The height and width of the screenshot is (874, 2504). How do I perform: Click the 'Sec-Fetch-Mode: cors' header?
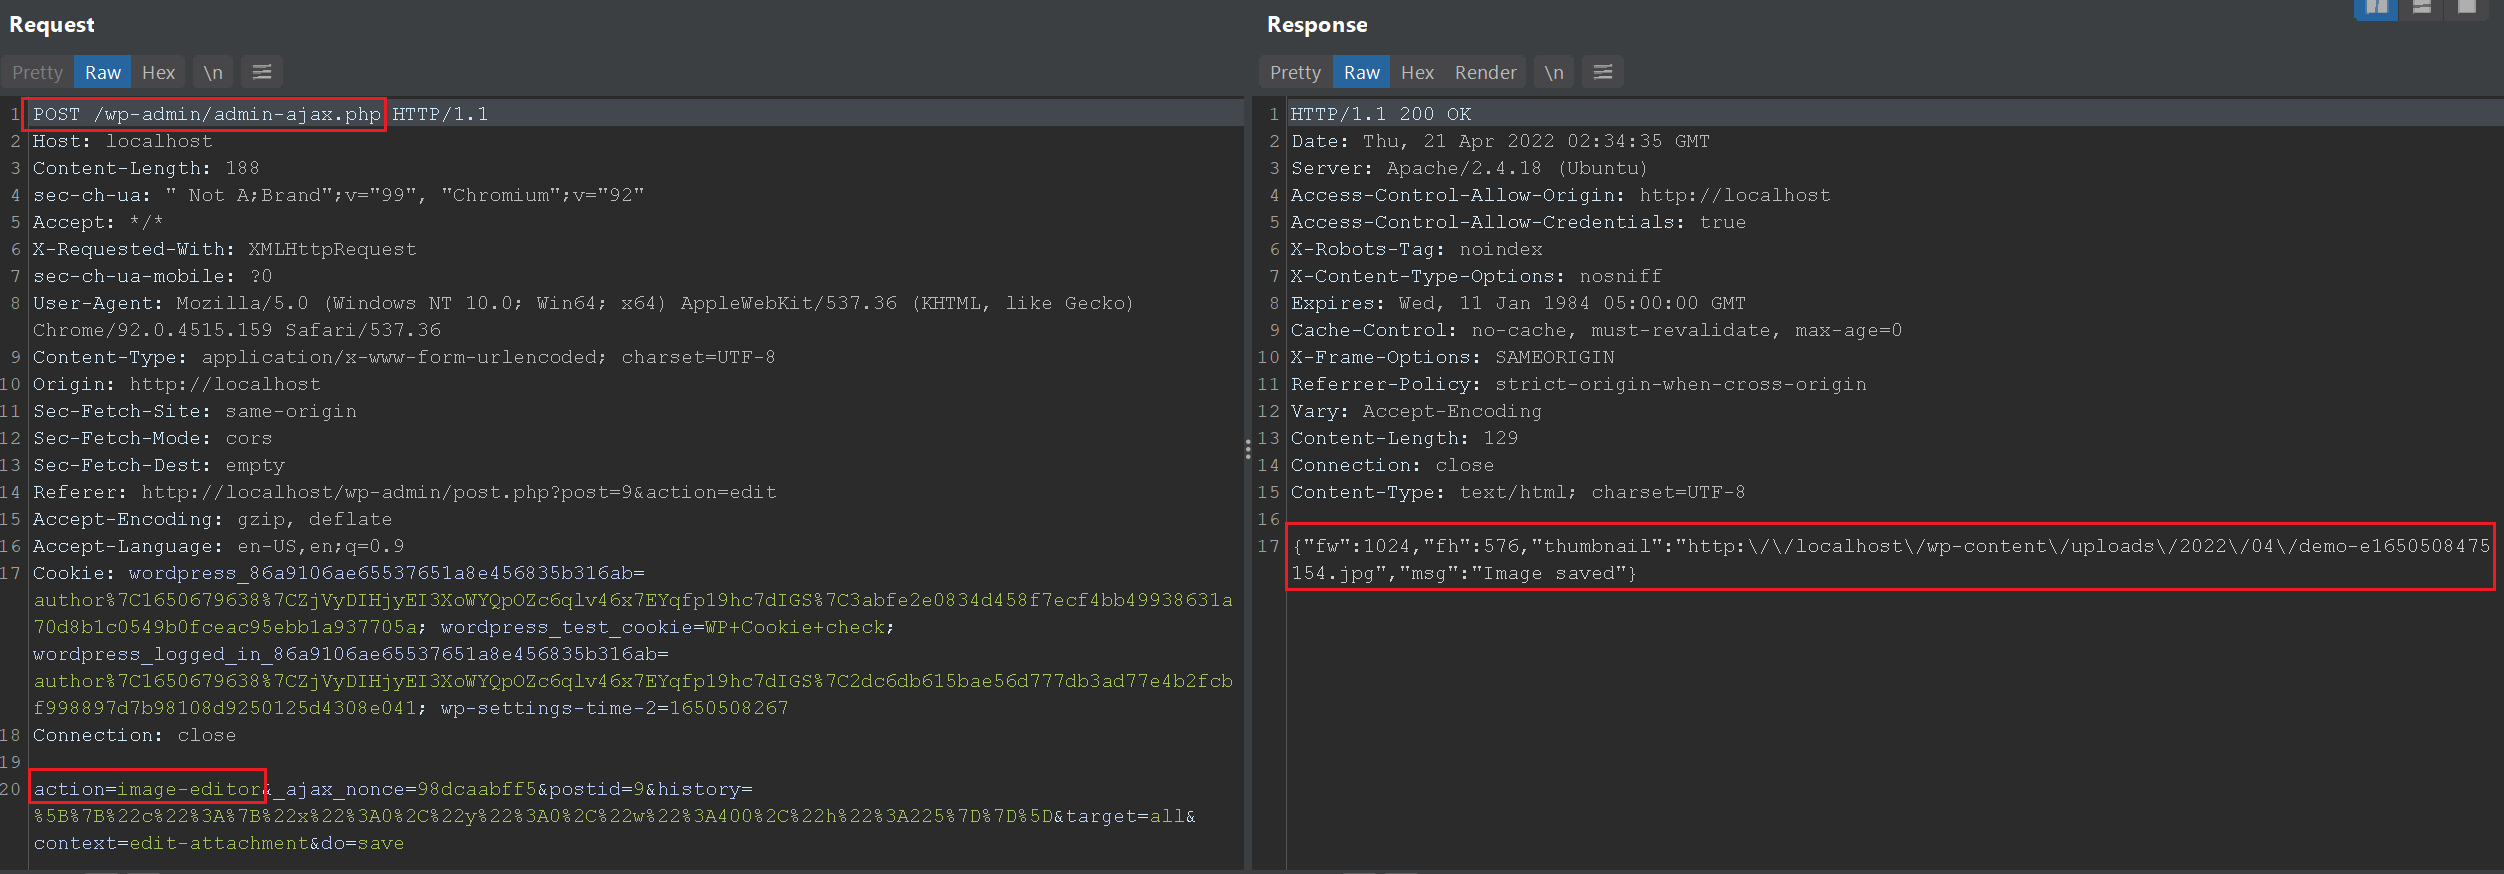pyautogui.click(x=152, y=438)
